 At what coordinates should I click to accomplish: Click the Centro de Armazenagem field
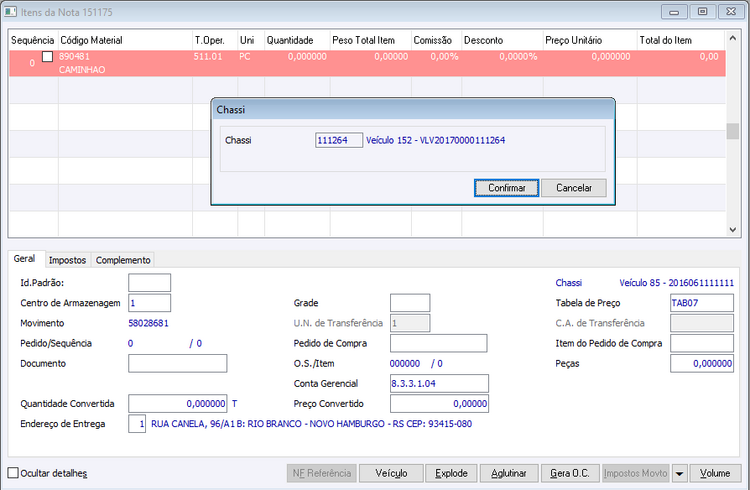[x=149, y=303]
